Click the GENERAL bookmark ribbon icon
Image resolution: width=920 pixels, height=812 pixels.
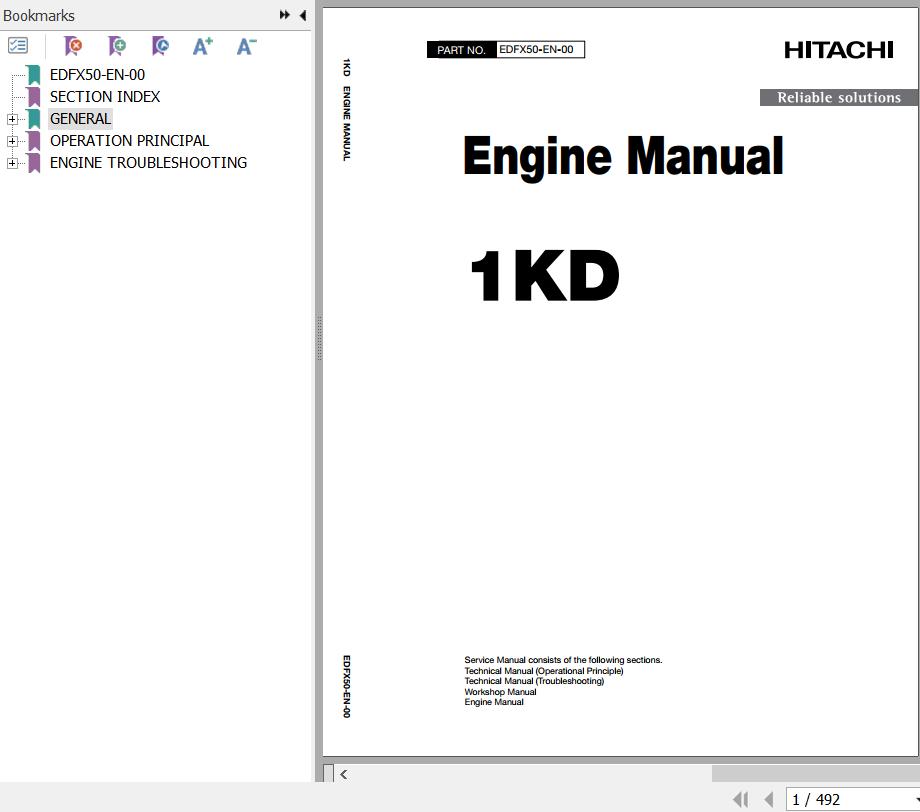pos(34,119)
